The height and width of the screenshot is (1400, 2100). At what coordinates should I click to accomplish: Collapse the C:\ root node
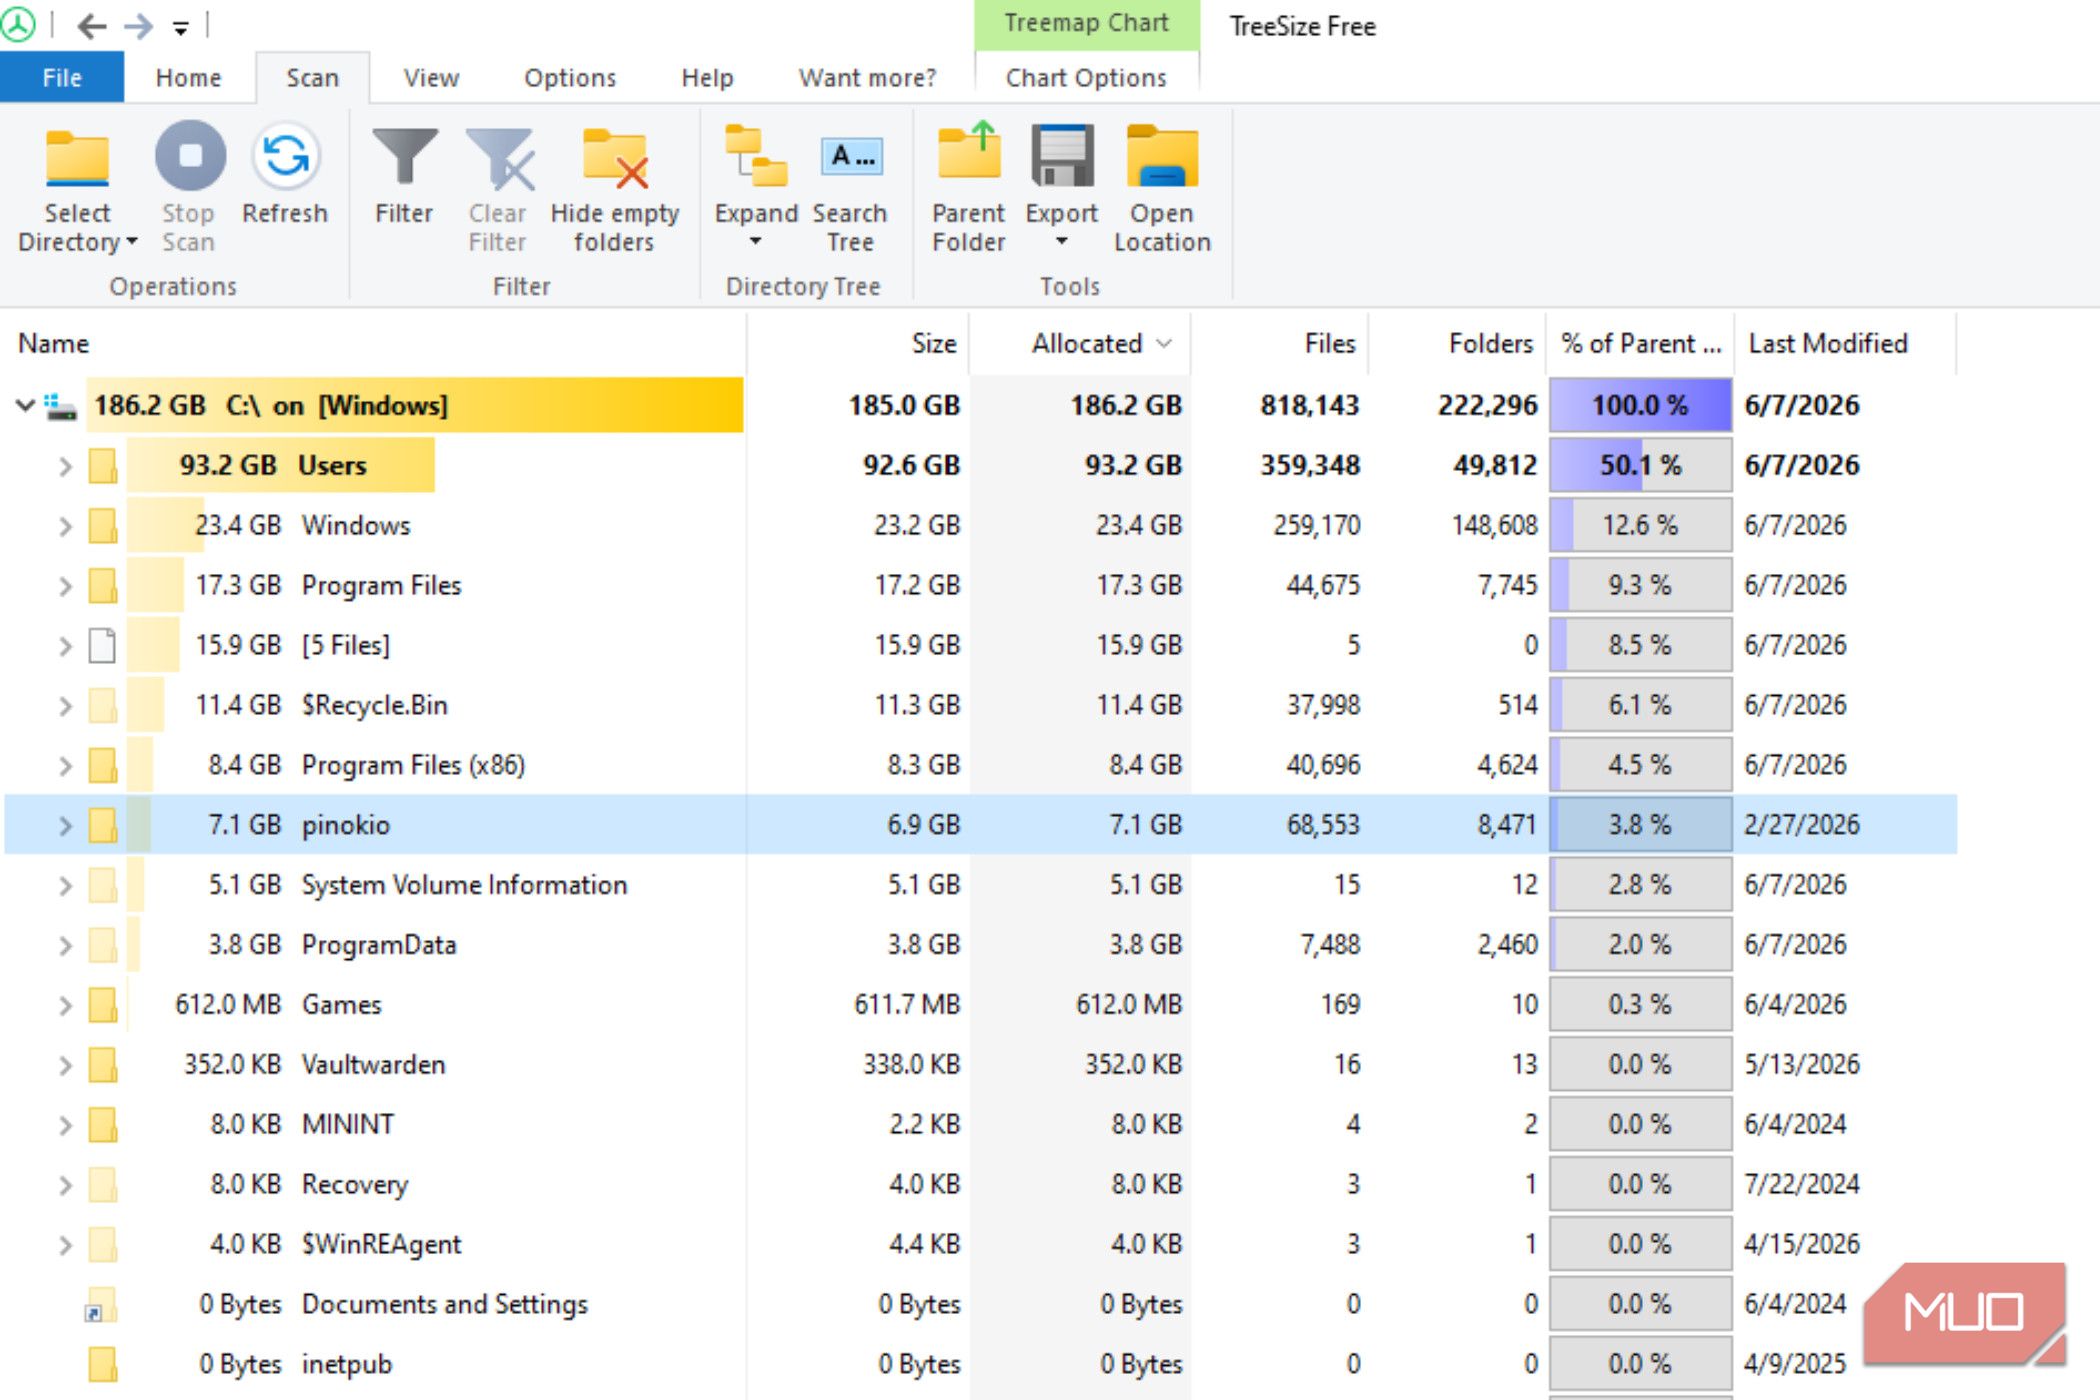coord(25,406)
